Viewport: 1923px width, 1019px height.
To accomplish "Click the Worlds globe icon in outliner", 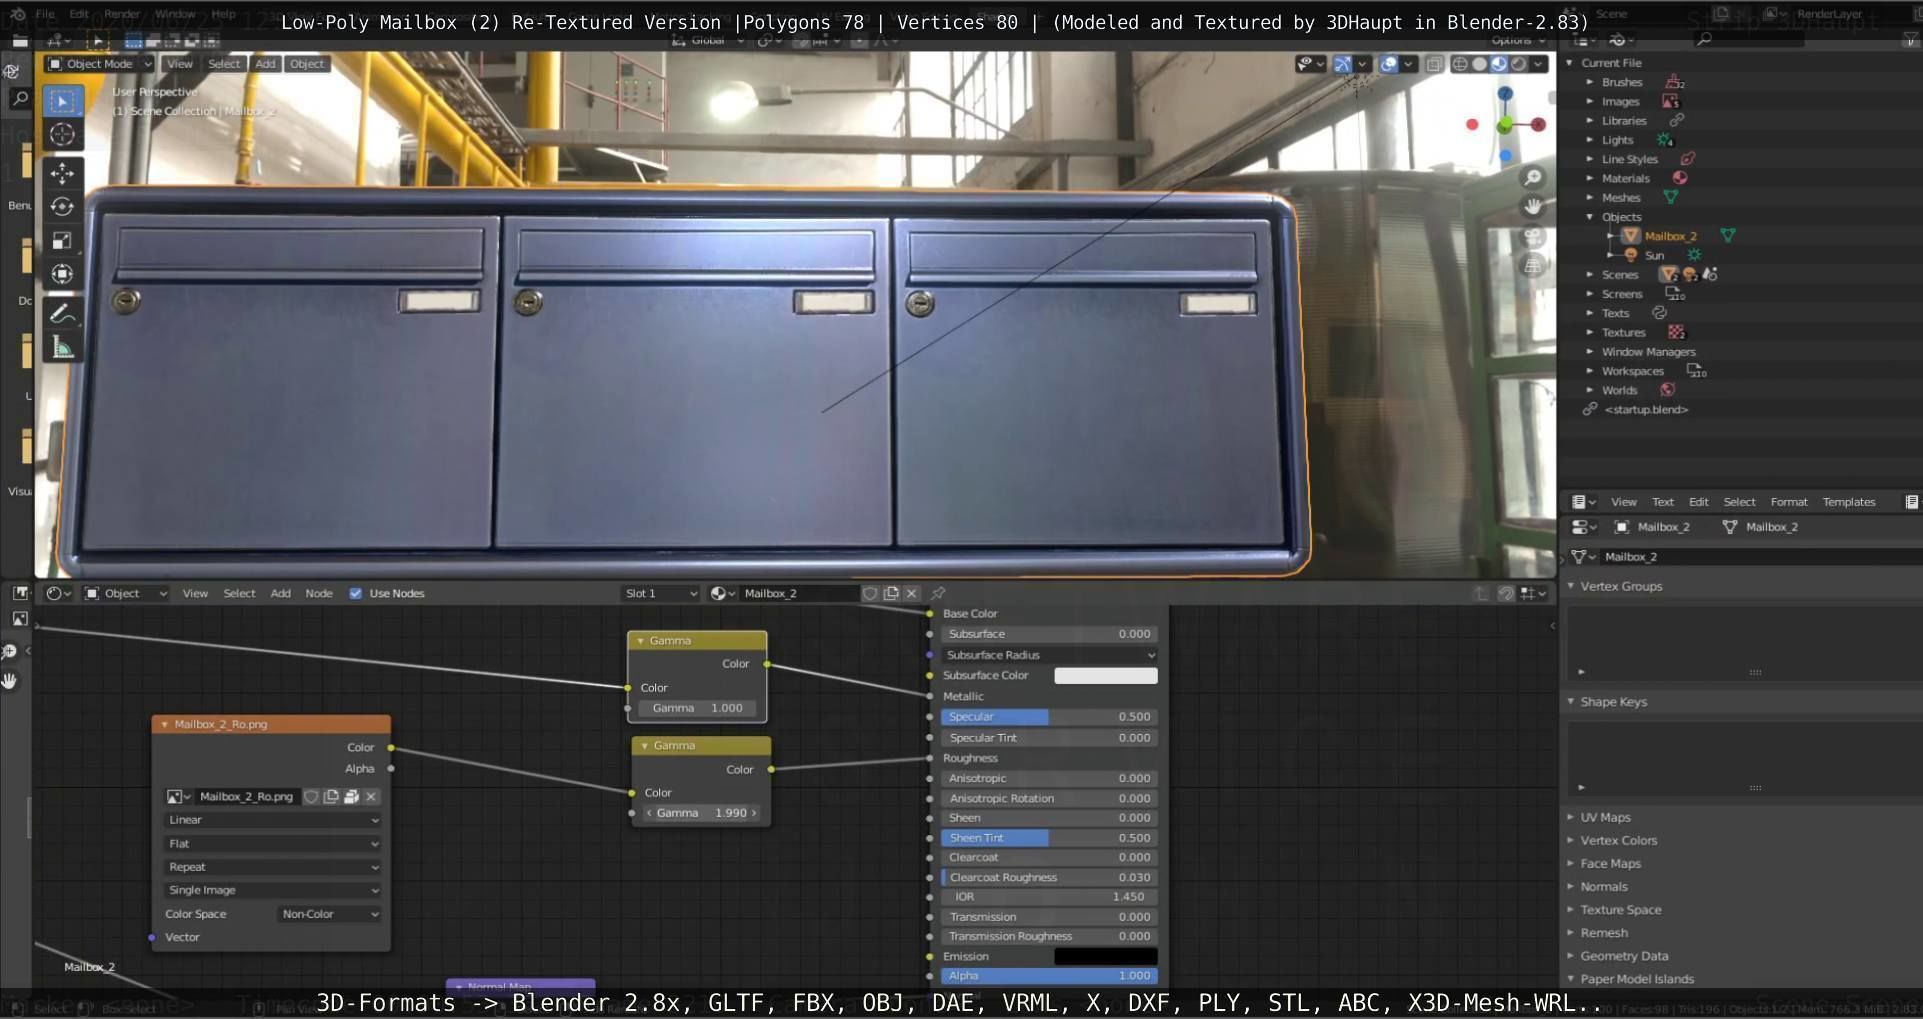I will pyautogui.click(x=1668, y=390).
